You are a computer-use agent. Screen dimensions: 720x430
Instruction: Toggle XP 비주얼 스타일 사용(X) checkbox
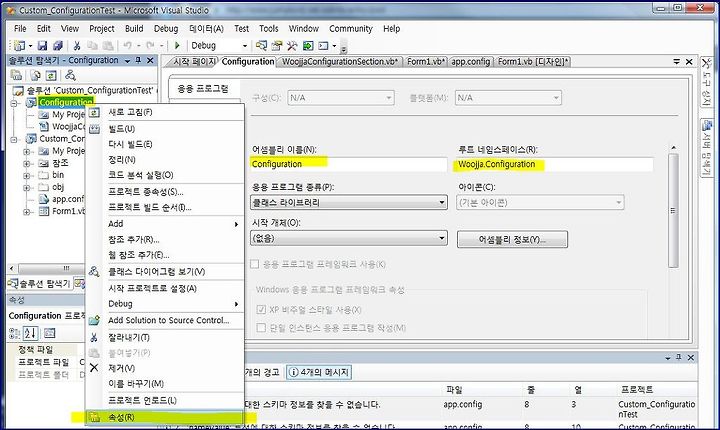261,310
